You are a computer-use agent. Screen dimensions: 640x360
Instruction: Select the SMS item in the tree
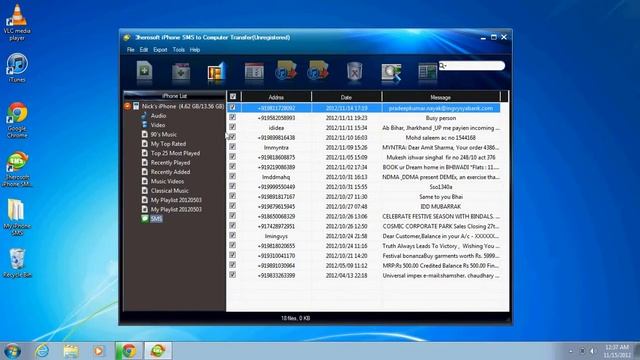coord(156,219)
